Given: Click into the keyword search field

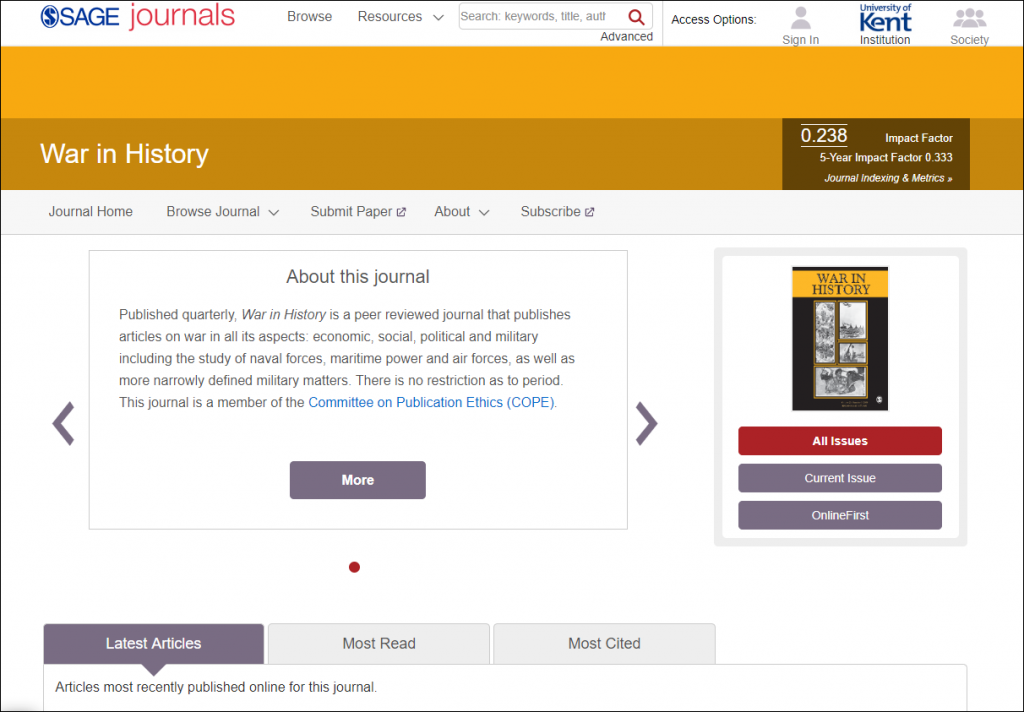Looking at the screenshot, I should [x=535, y=17].
